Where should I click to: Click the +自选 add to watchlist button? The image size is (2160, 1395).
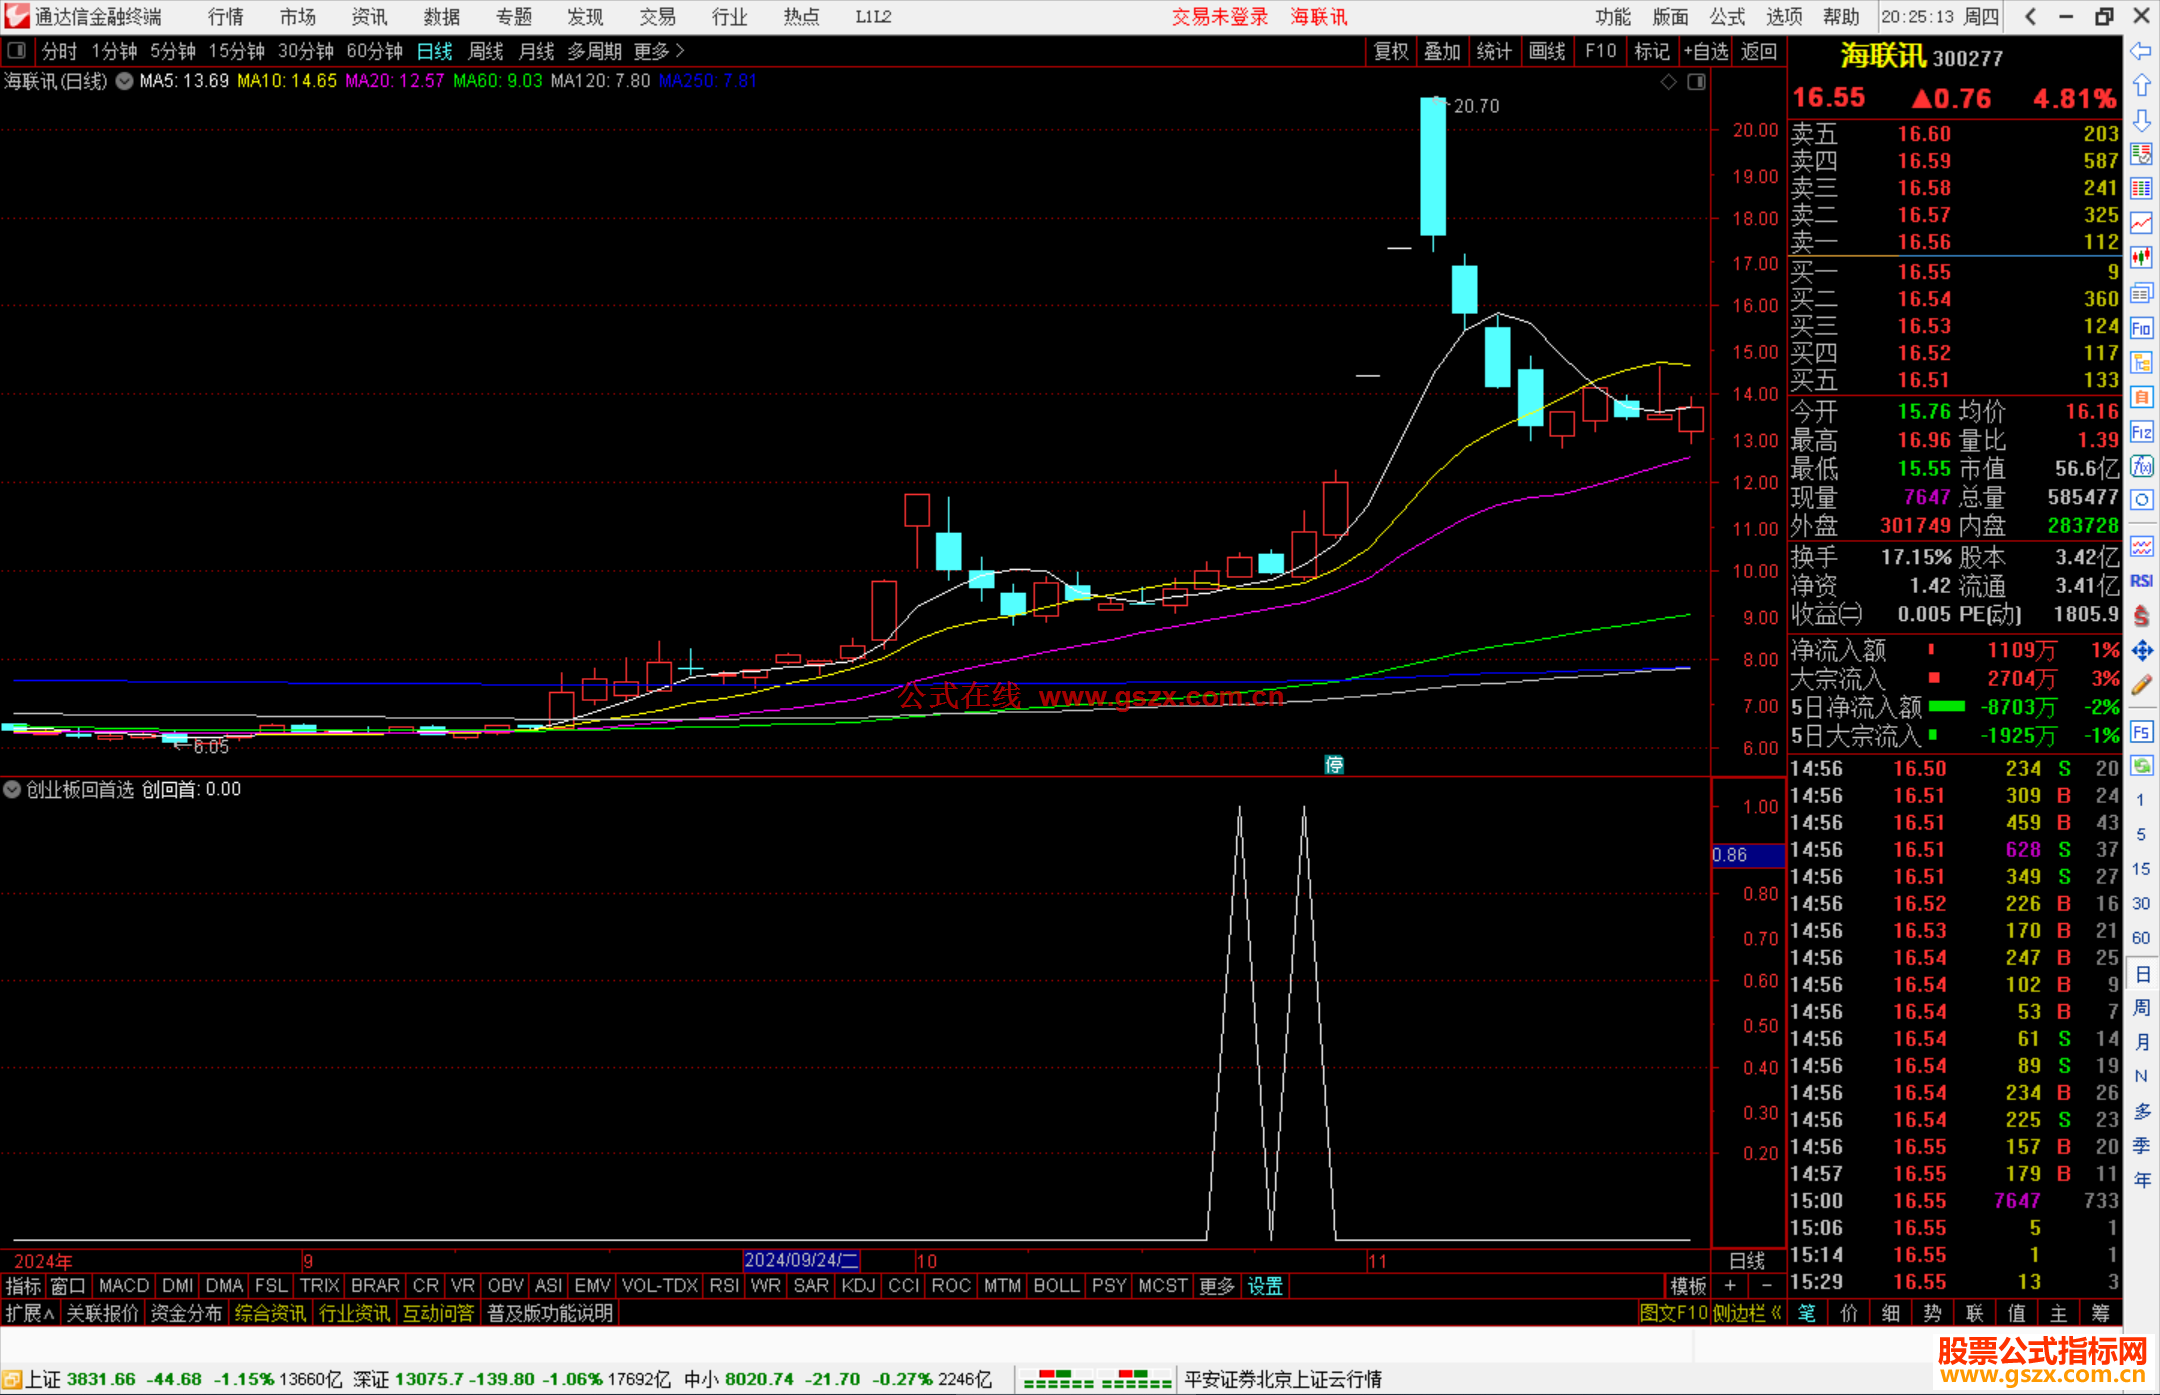tap(1706, 51)
